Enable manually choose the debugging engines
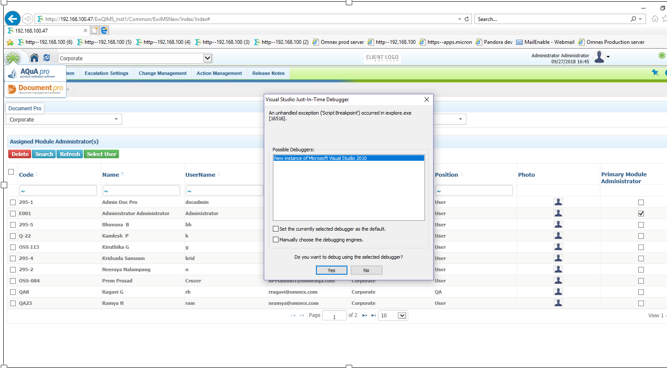The width and height of the screenshot is (667, 368). tap(276, 240)
